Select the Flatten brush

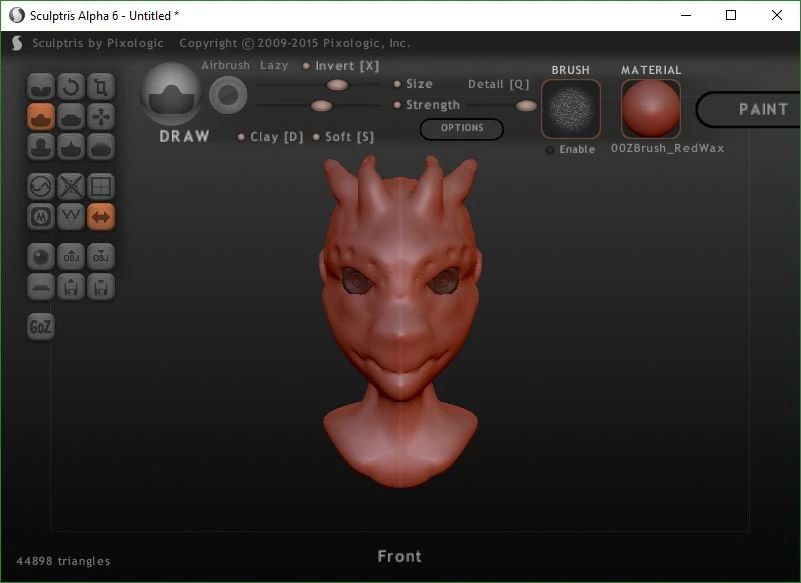pos(70,116)
